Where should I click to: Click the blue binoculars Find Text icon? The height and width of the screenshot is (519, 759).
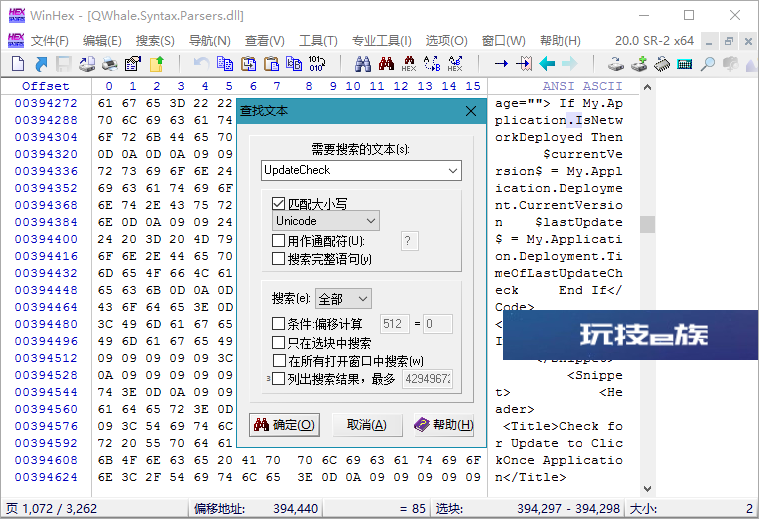(363, 63)
